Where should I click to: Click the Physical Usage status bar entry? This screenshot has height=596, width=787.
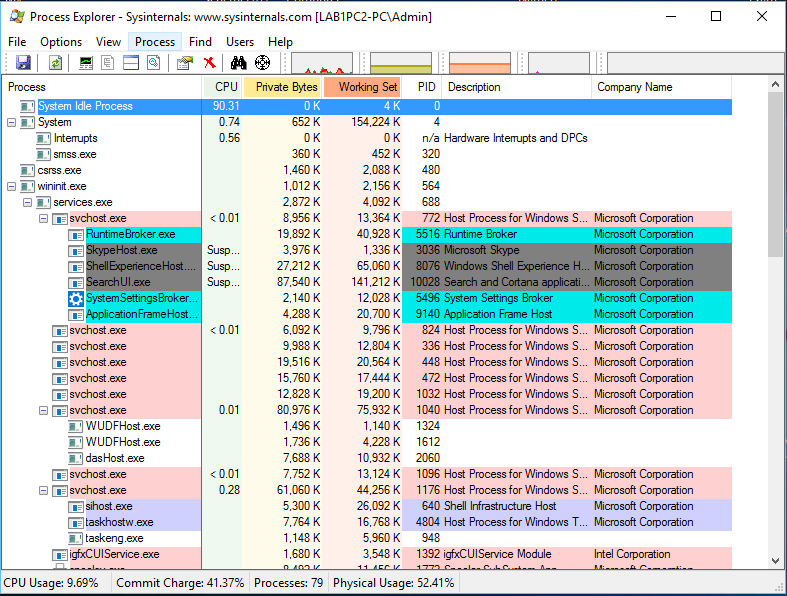point(394,583)
